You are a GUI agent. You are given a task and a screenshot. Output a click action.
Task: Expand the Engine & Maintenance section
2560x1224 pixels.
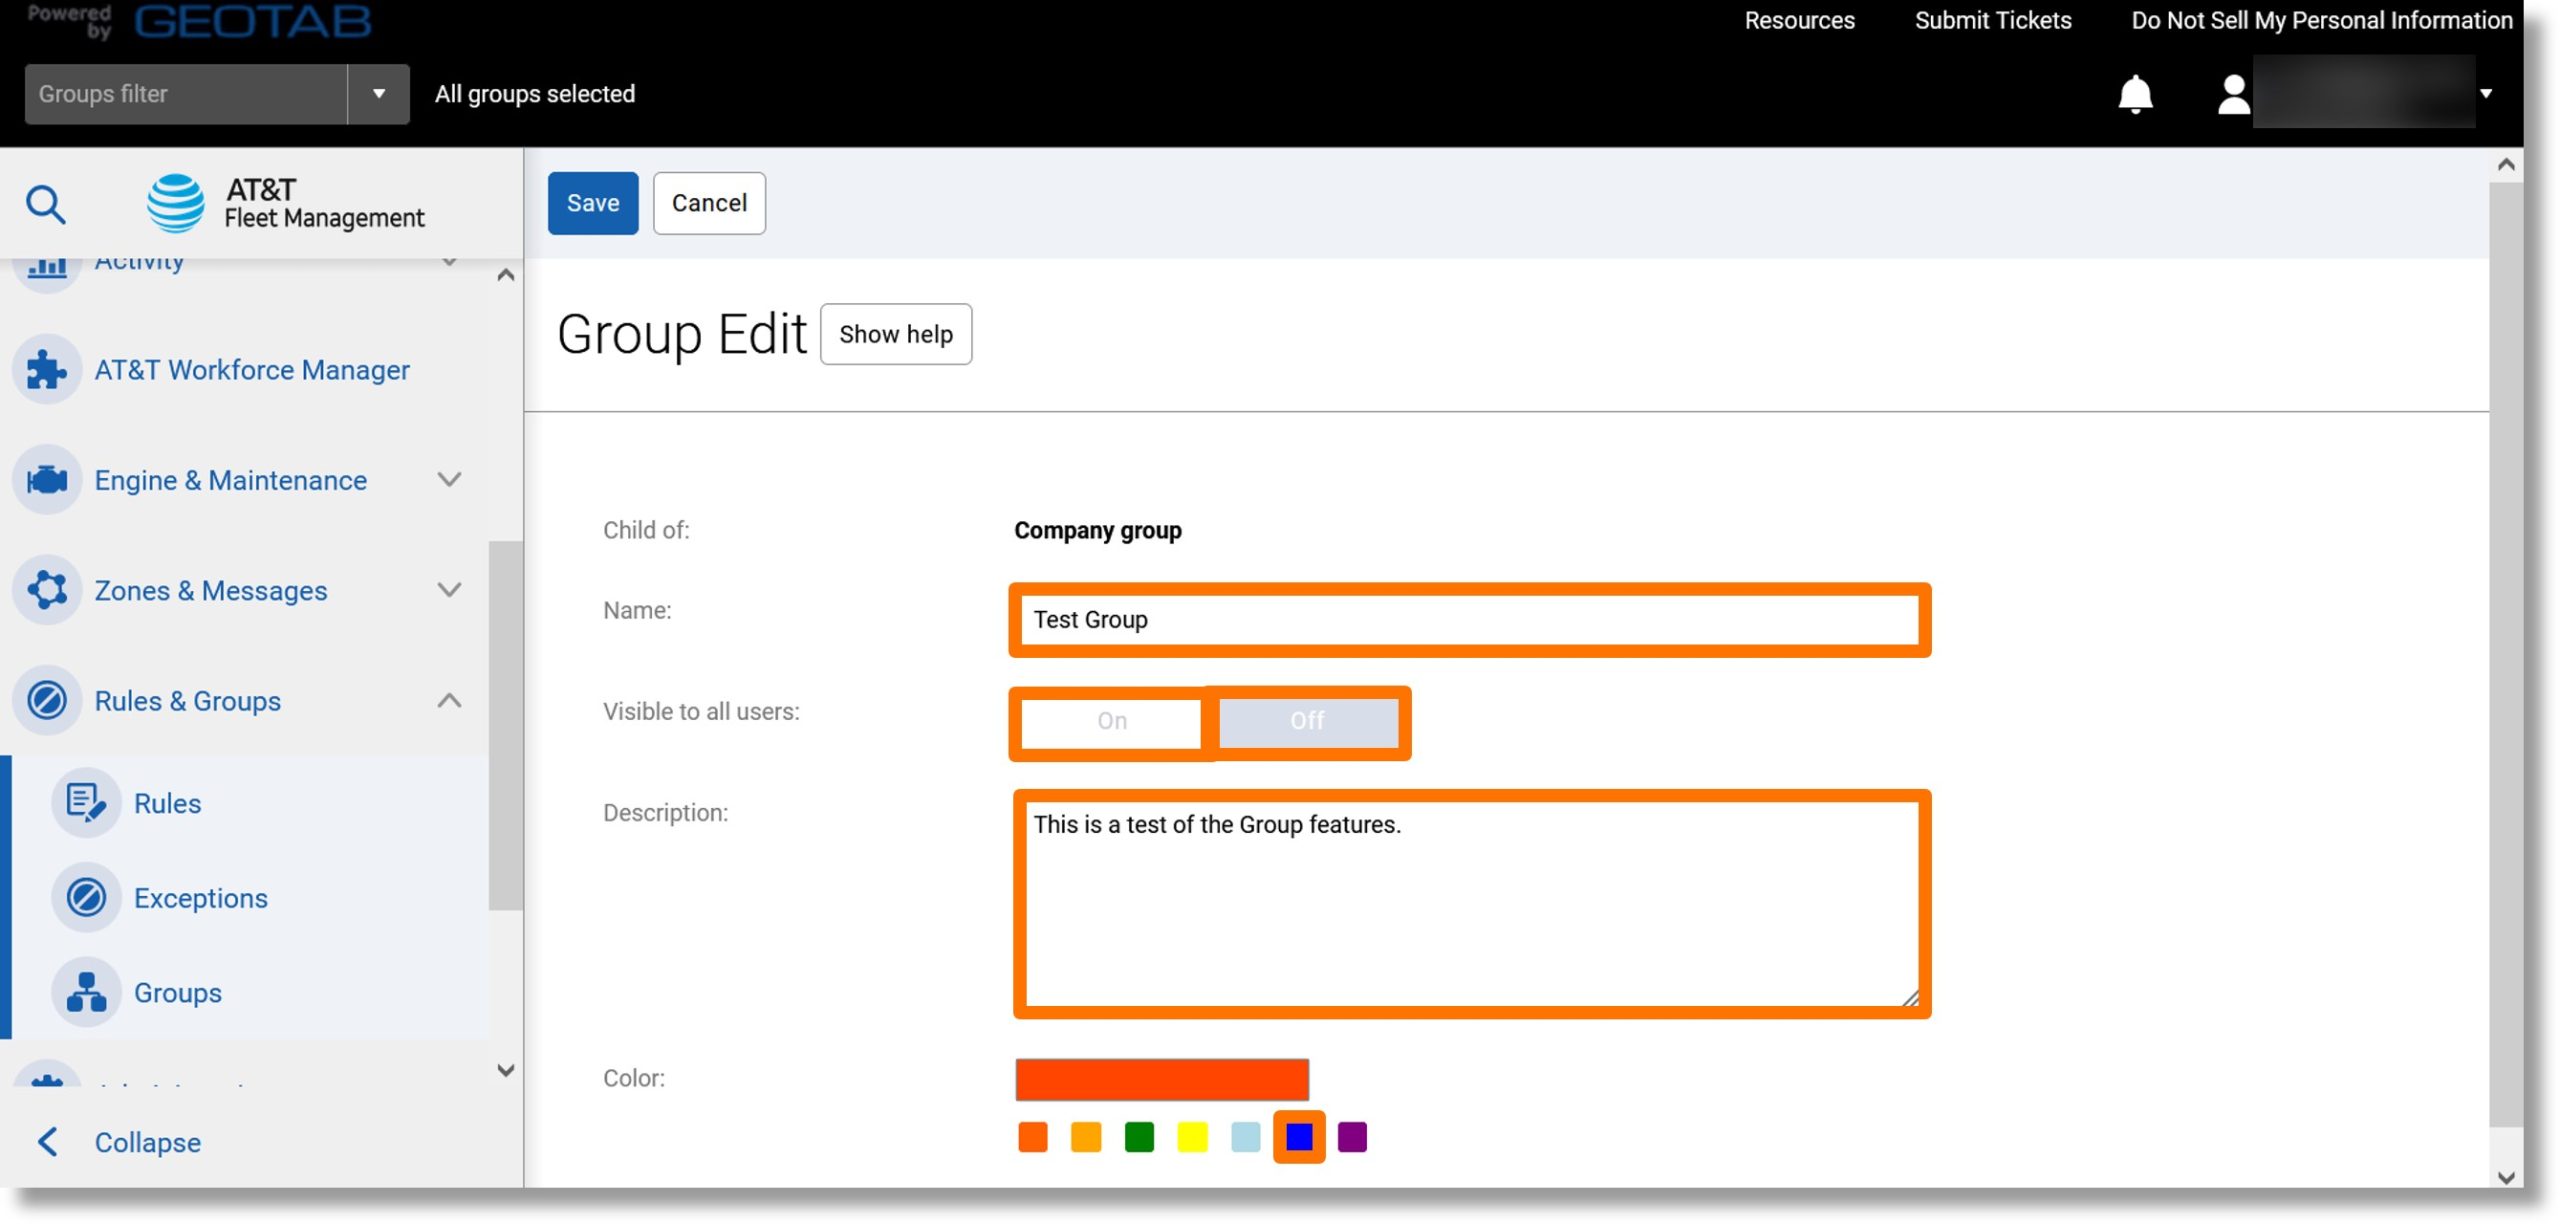[x=450, y=480]
